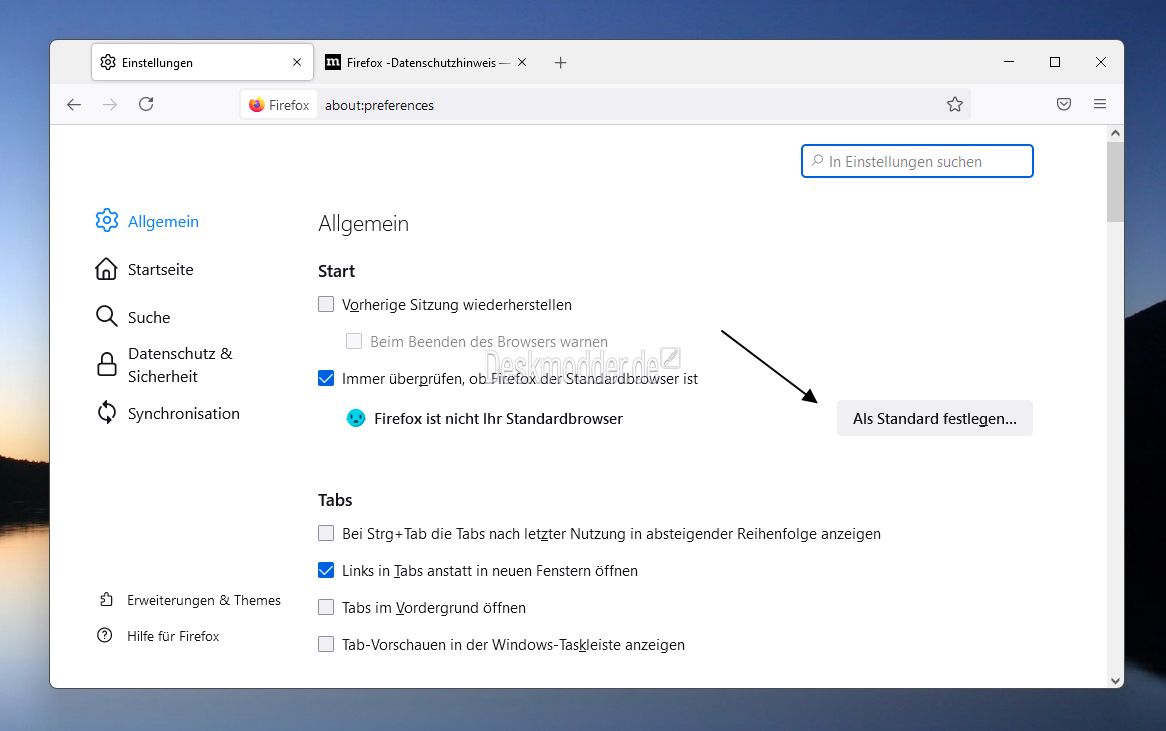The width and height of the screenshot is (1166, 731).
Task: Enable Tabs im Vordergrund öffnen
Action: (x=326, y=607)
